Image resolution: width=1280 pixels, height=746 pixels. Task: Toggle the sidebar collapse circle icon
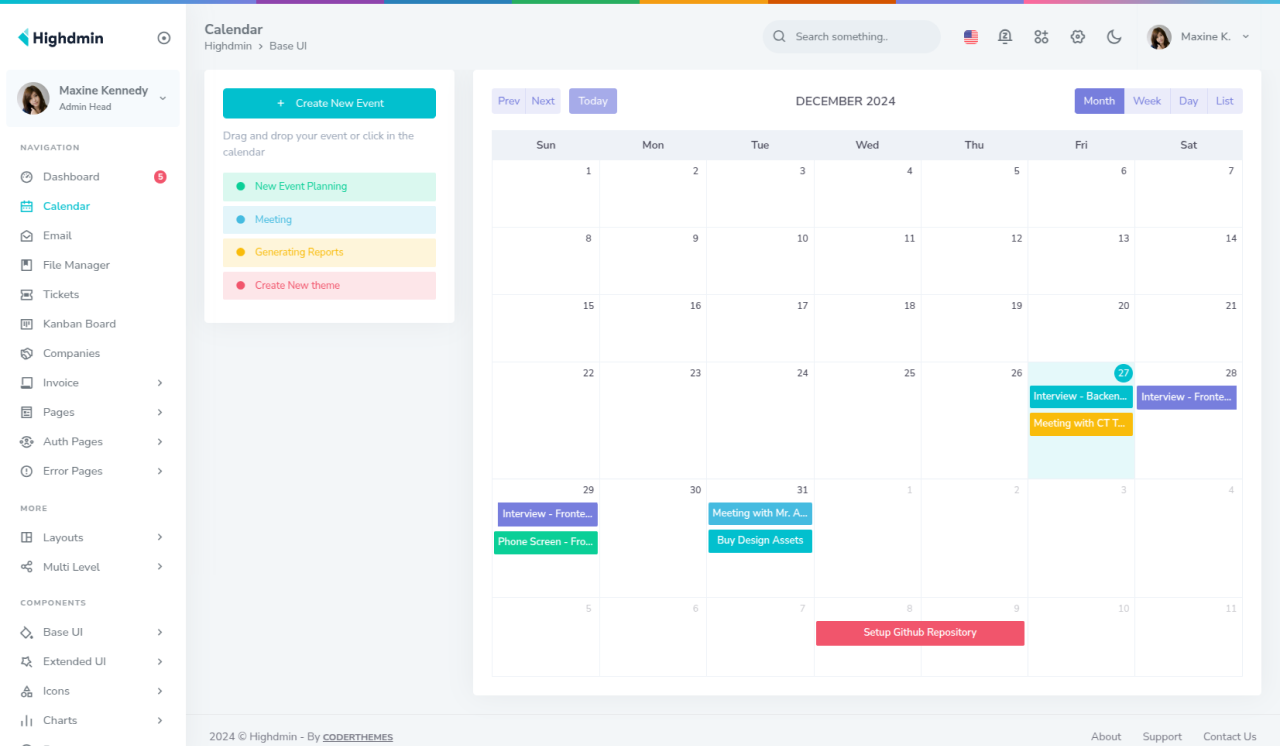tap(164, 38)
